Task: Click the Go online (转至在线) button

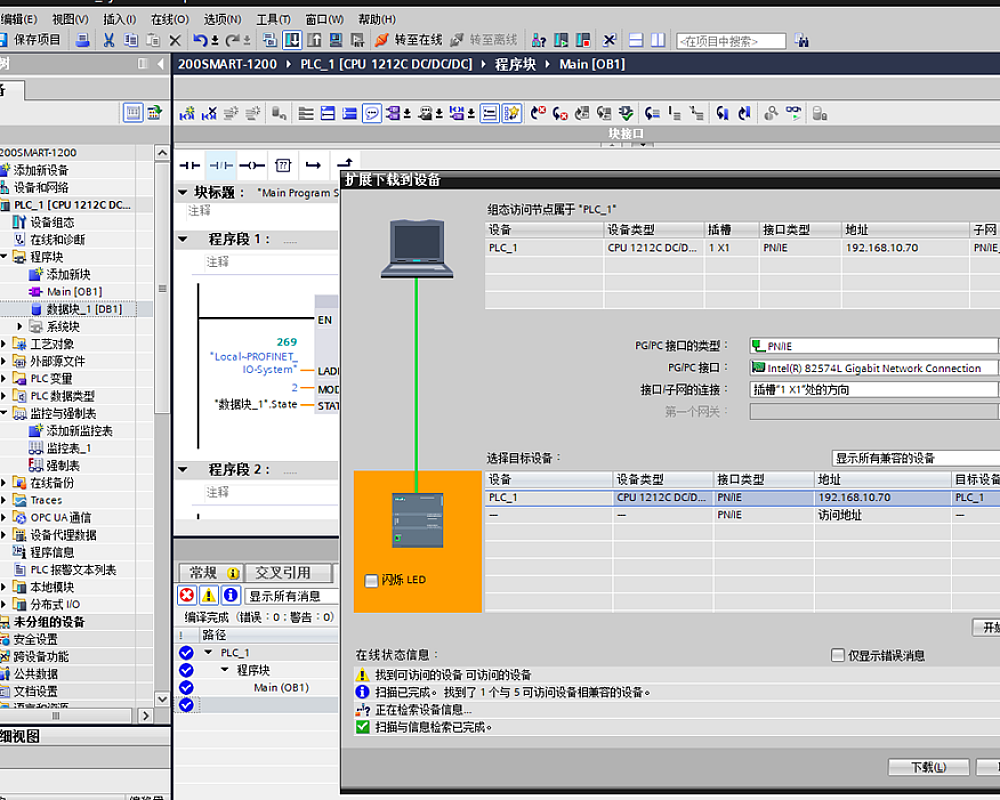Action: click(409, 40)
